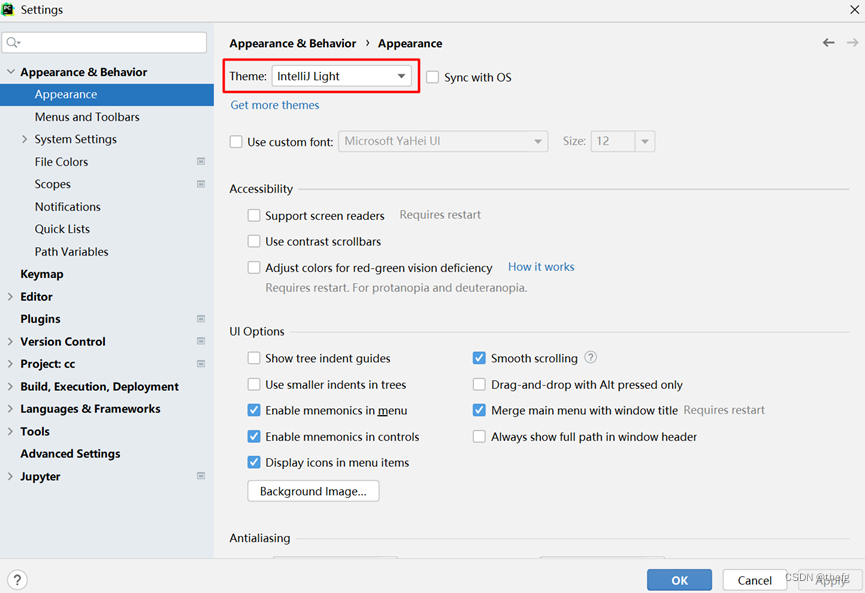Click the Get more themes link
This screenshot has height=593, width=865.
coord(275,105)
